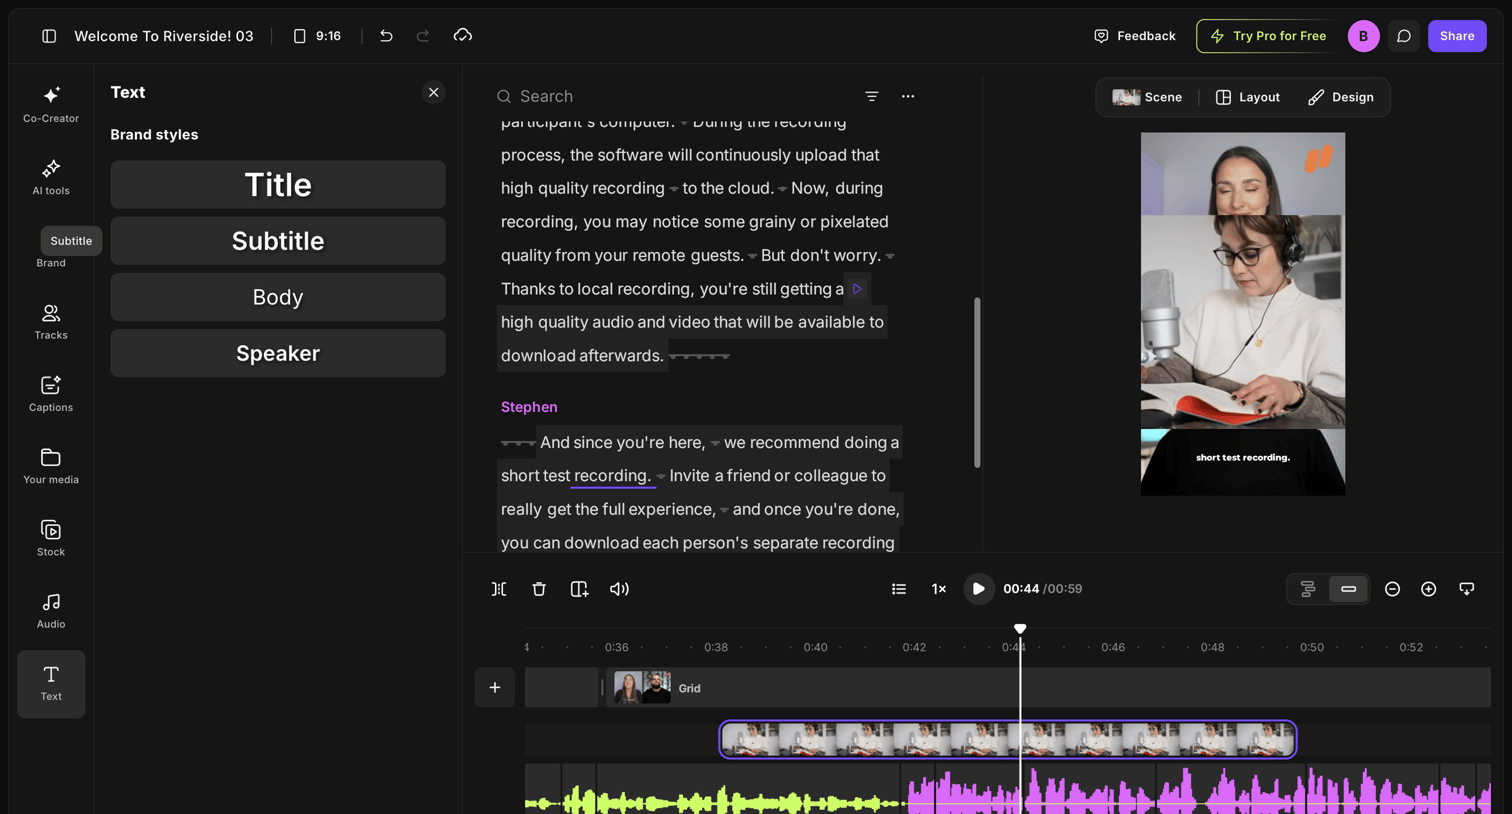
Task: Zoom in the timeline
Action: point(1429,589)
